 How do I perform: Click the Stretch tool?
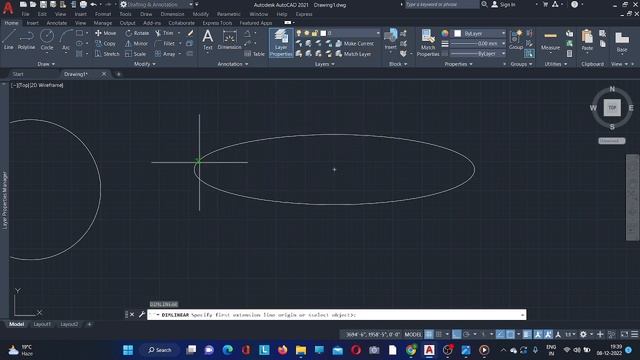point(107,54)
